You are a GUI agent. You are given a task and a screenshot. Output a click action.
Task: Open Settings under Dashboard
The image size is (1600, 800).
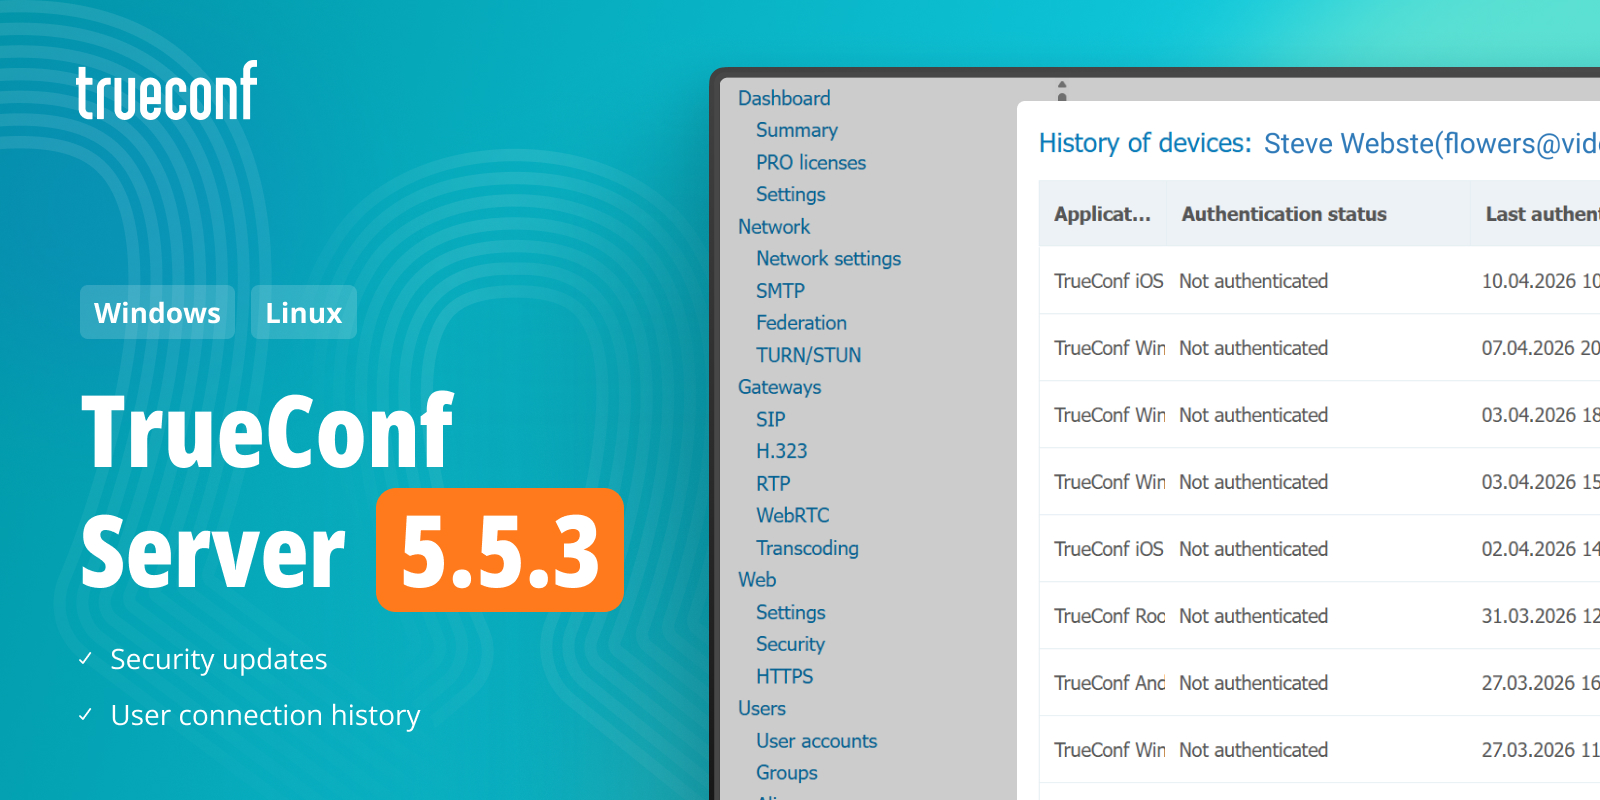point(791,194)
